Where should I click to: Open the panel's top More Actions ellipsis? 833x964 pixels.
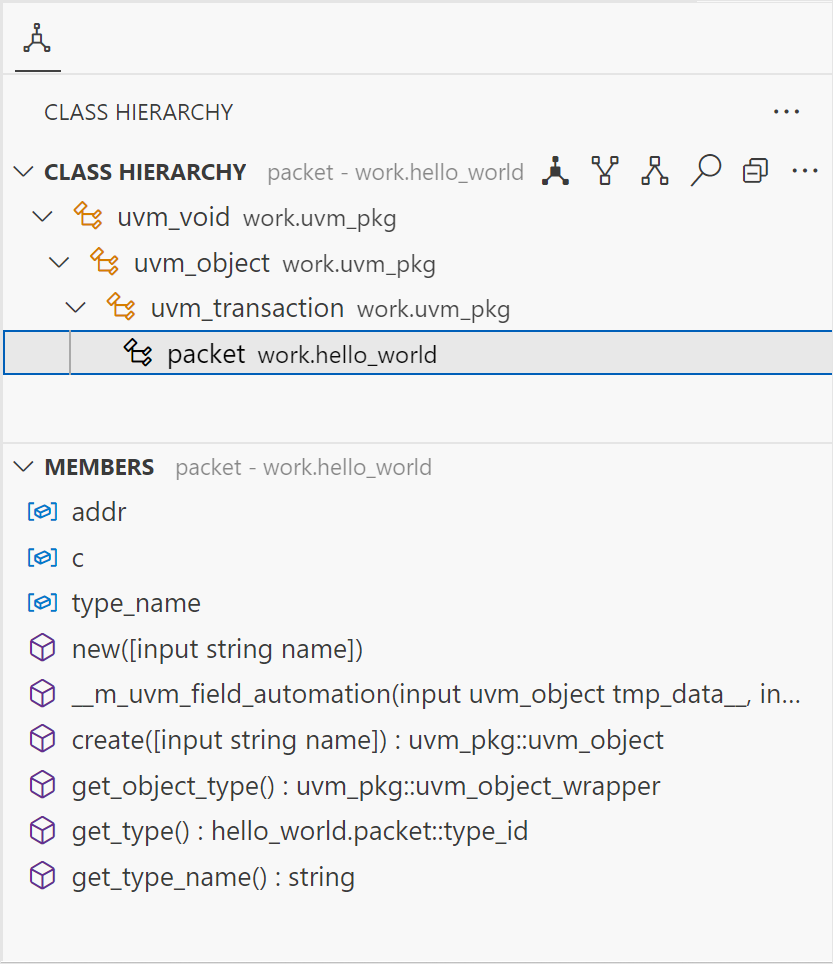coord(786,112)
